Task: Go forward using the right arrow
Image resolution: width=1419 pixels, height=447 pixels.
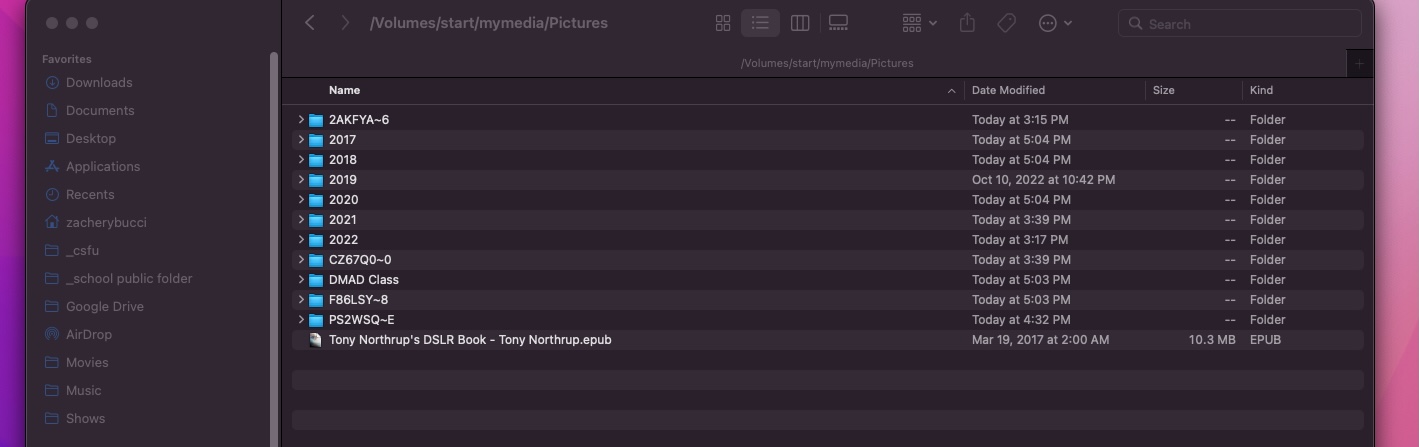Action: click(x=345, y=23)
